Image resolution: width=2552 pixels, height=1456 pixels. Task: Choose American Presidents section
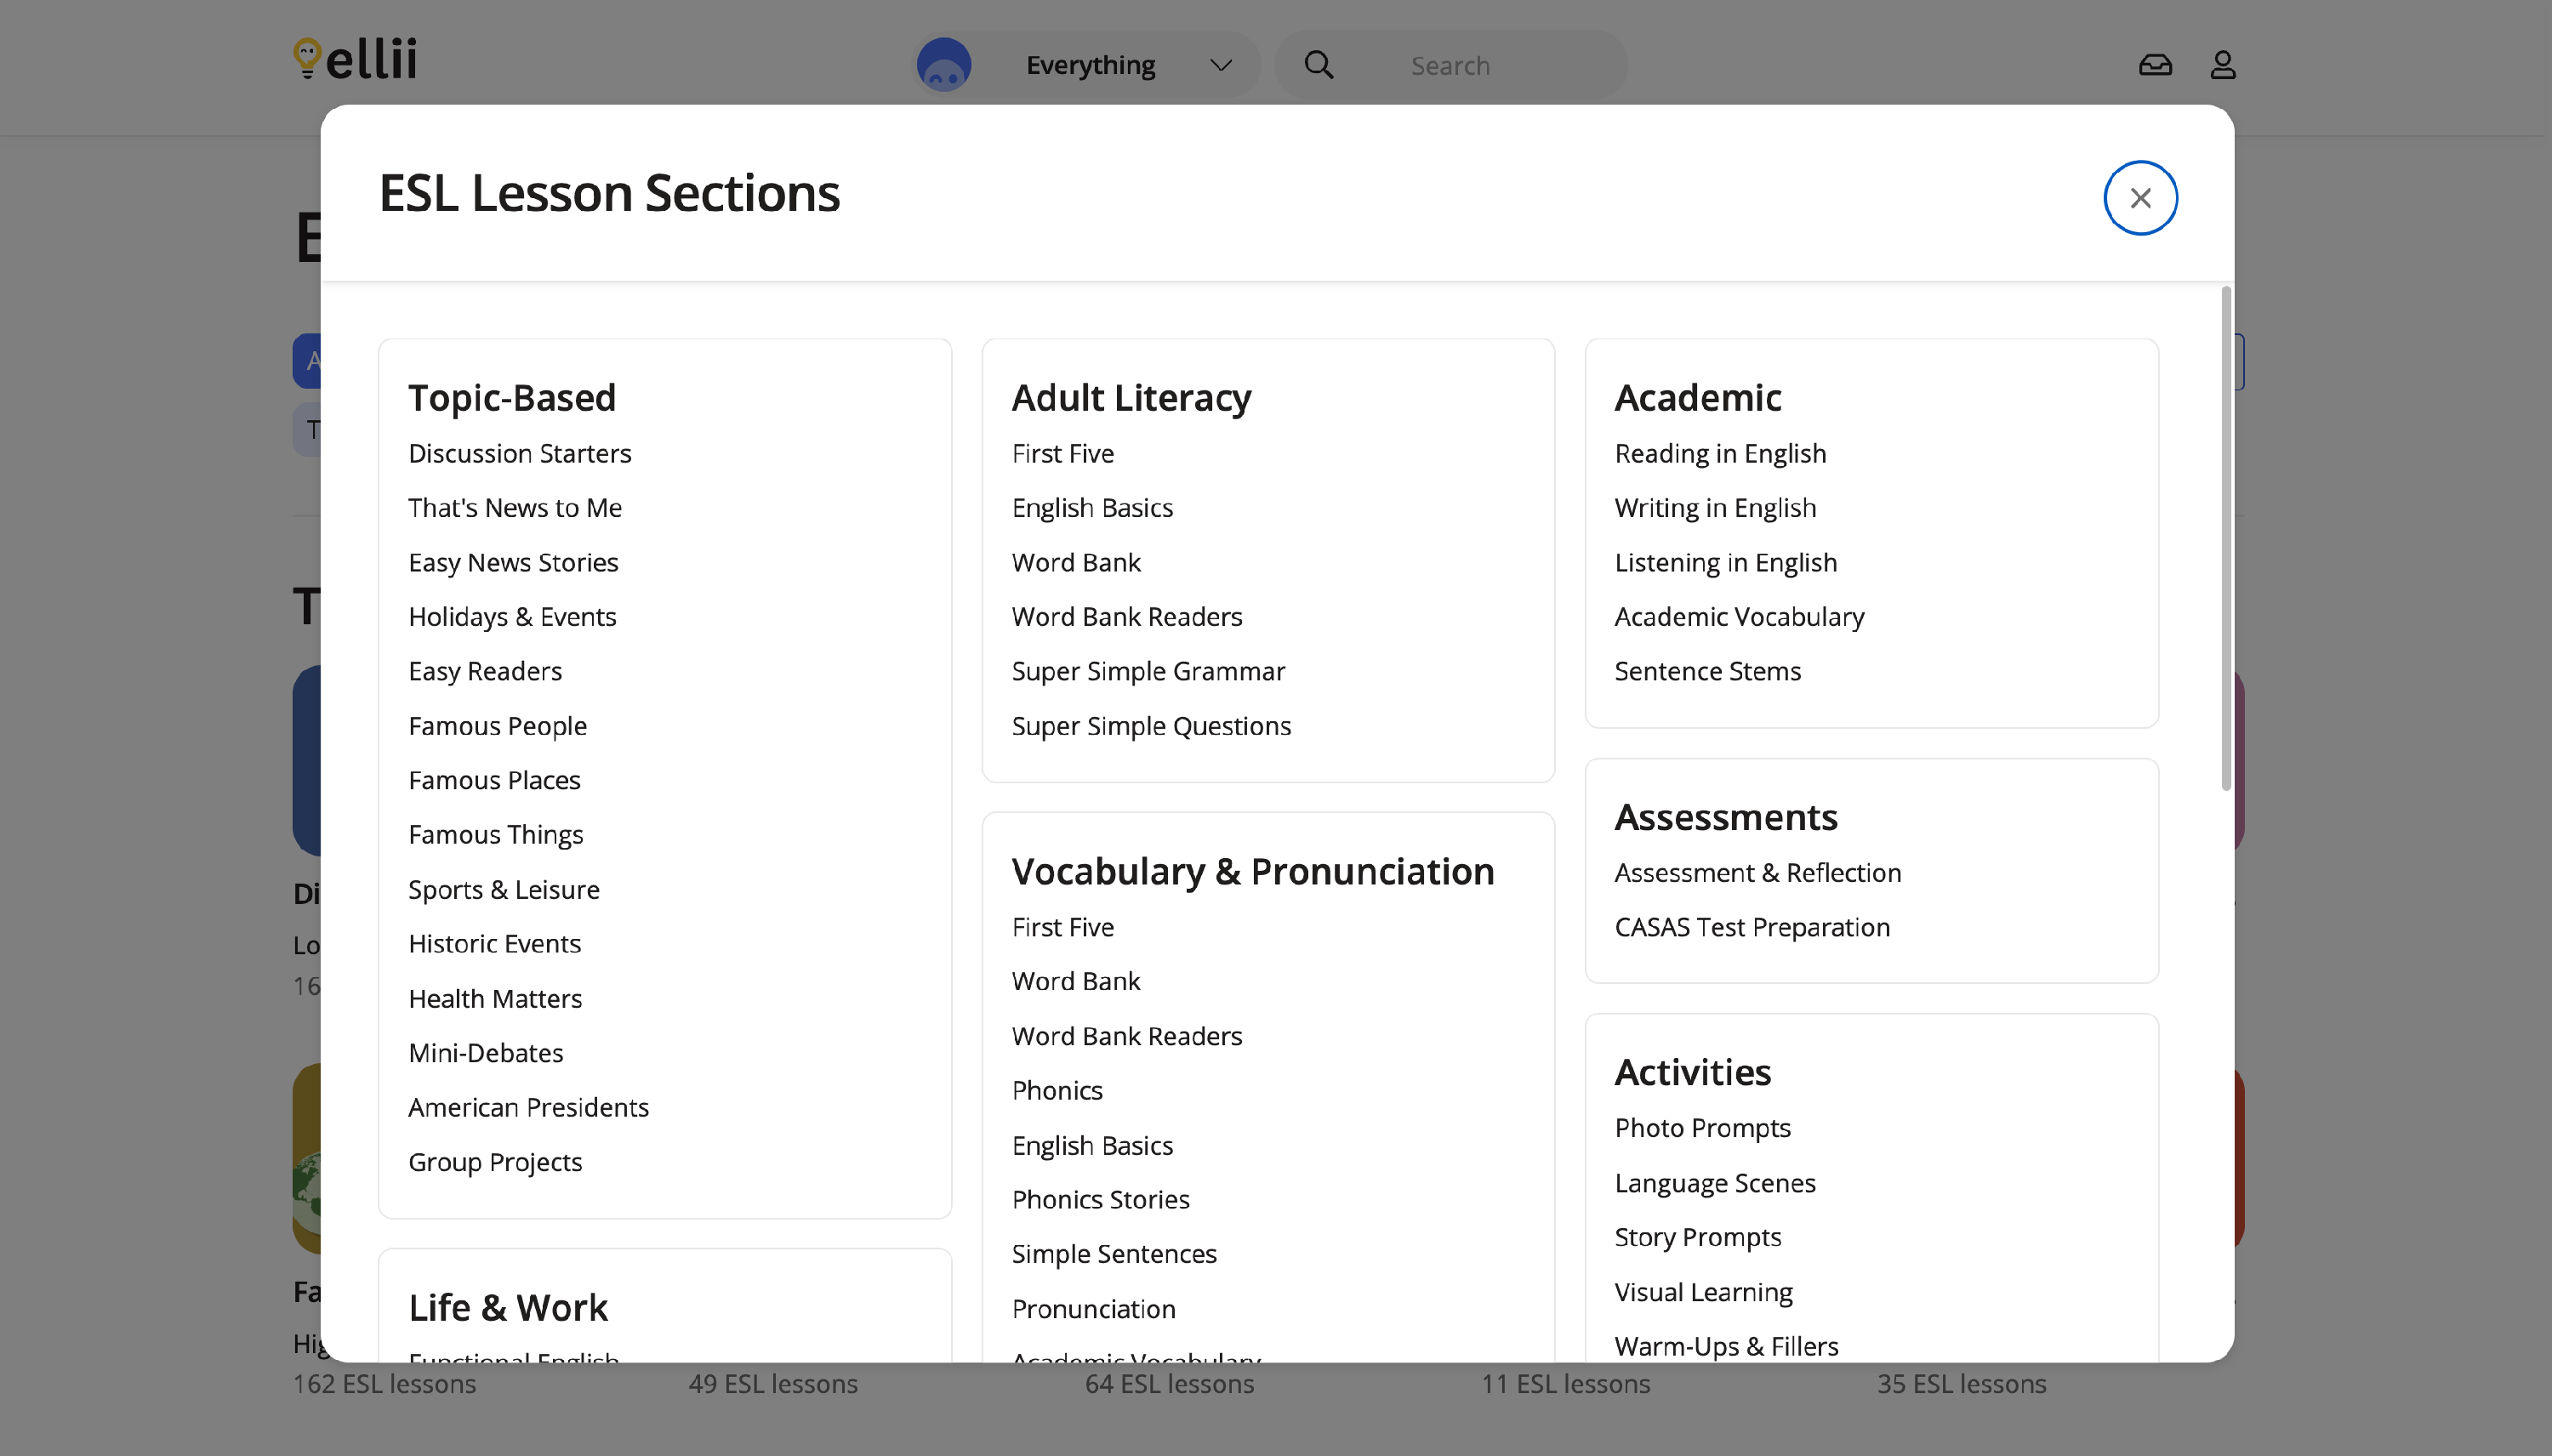528,1107
